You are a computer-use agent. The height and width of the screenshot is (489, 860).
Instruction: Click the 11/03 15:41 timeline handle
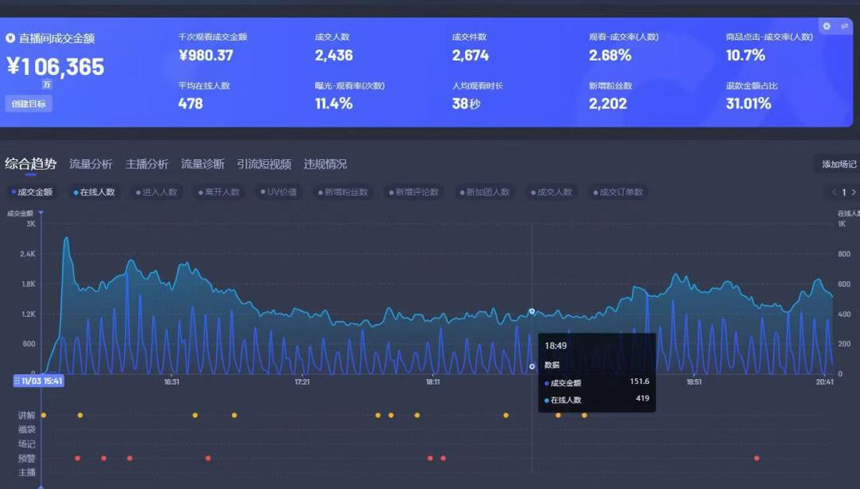click(x=39, y=381)
